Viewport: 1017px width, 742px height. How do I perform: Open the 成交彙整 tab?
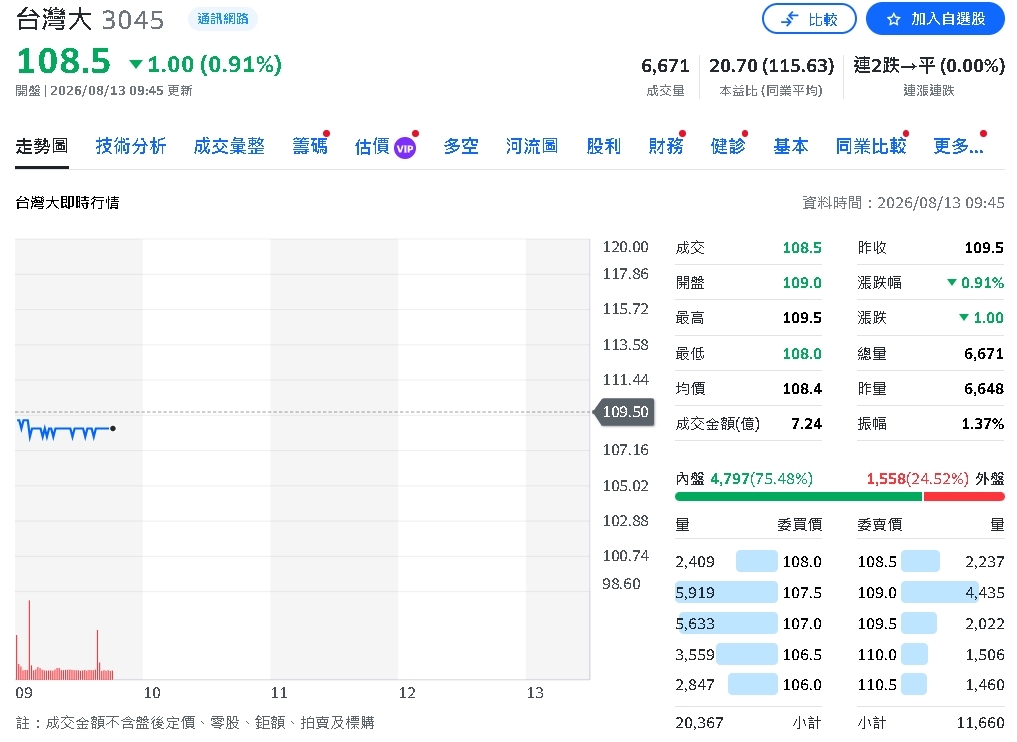point(229,146)
